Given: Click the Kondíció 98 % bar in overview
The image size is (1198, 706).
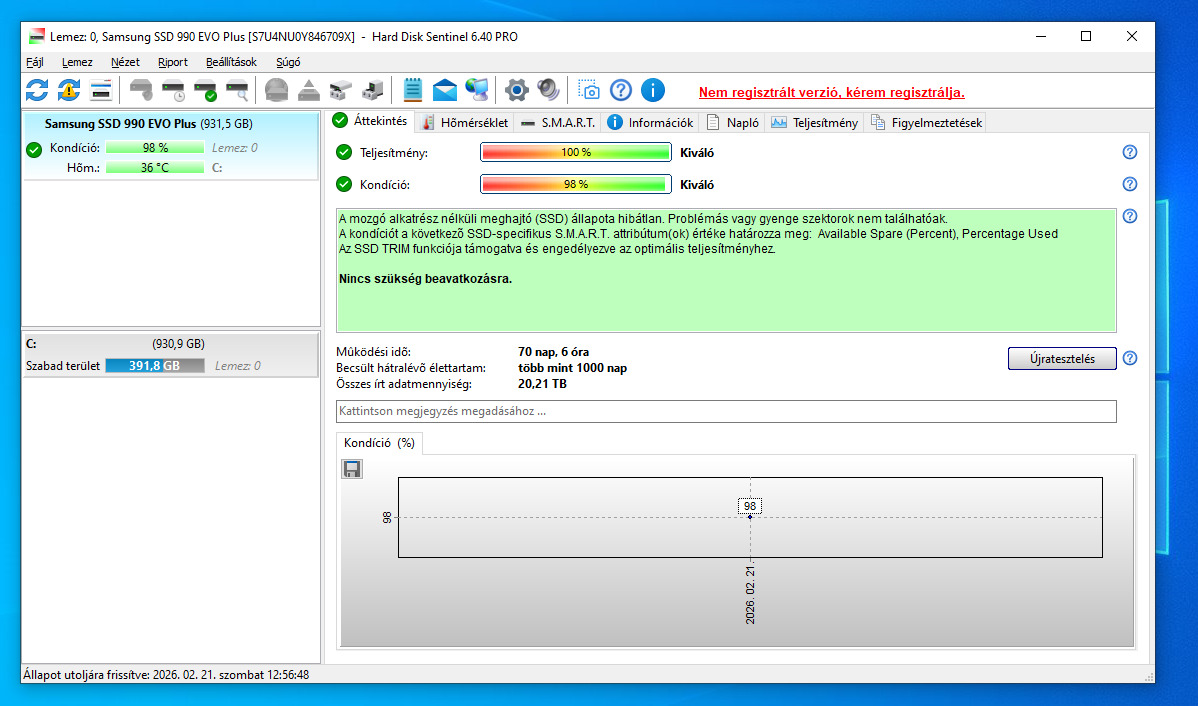Looking at the screenshot, I should 575,184.
